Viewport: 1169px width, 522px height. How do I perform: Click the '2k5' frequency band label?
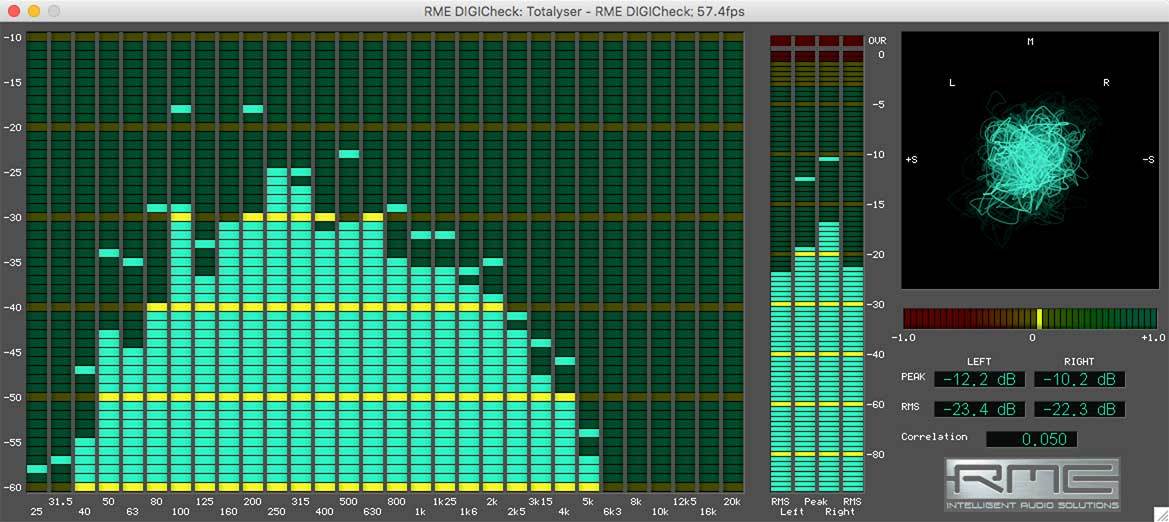pos(516,513)
